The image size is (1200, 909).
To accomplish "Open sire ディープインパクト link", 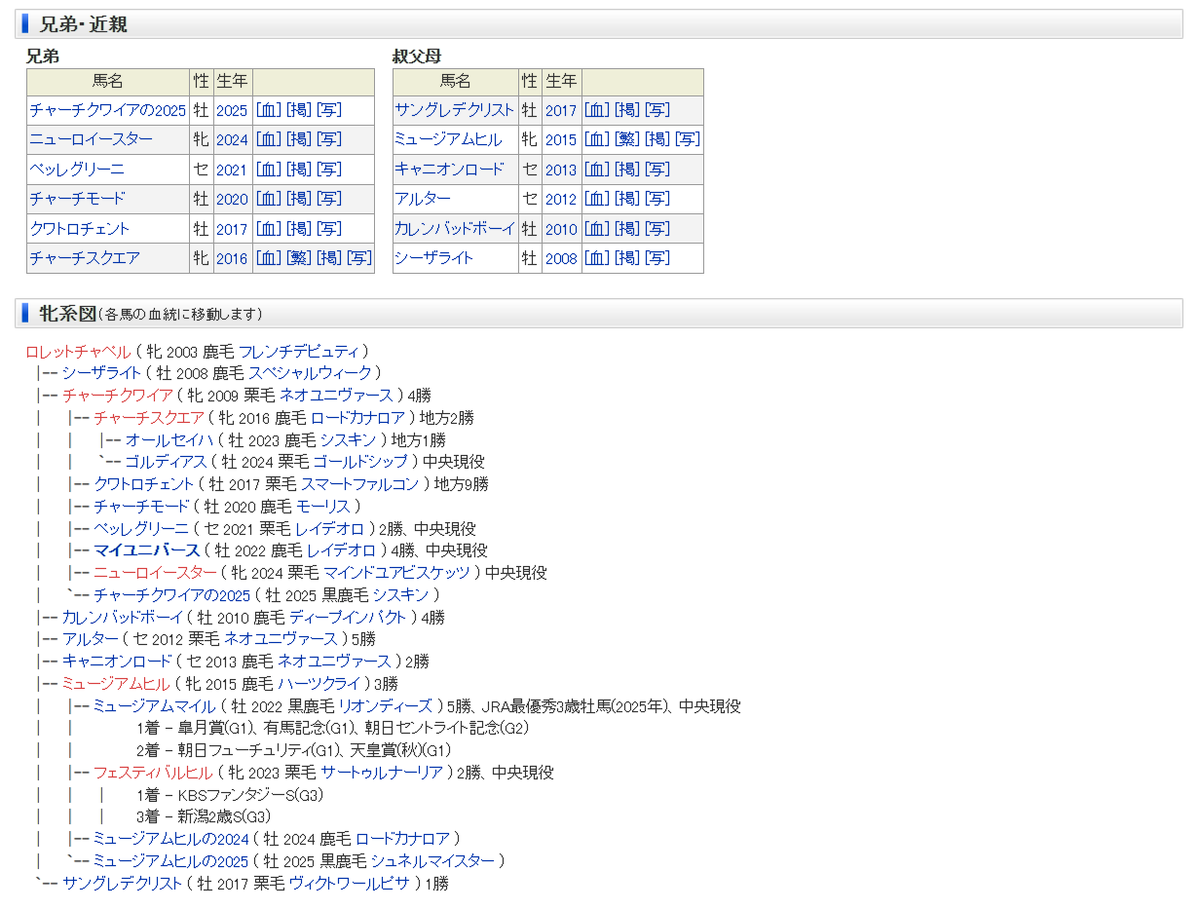I will pos(349,617).
